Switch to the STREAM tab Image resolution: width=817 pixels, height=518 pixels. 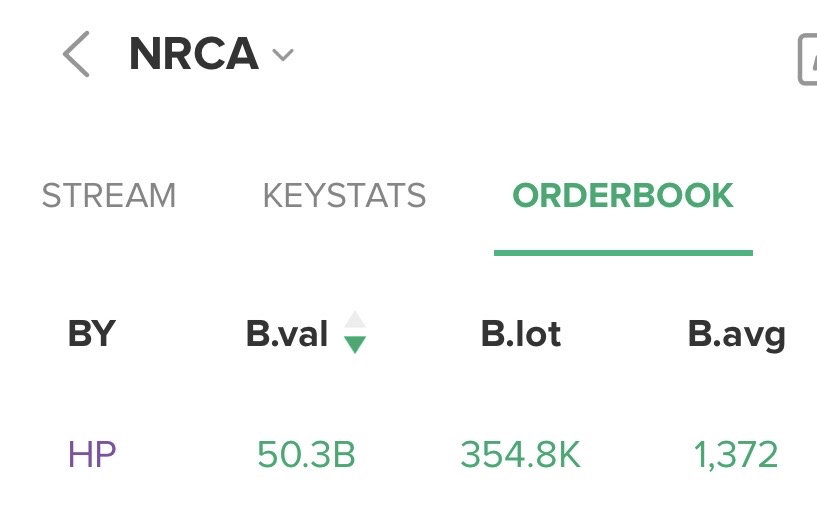(108, 195)
